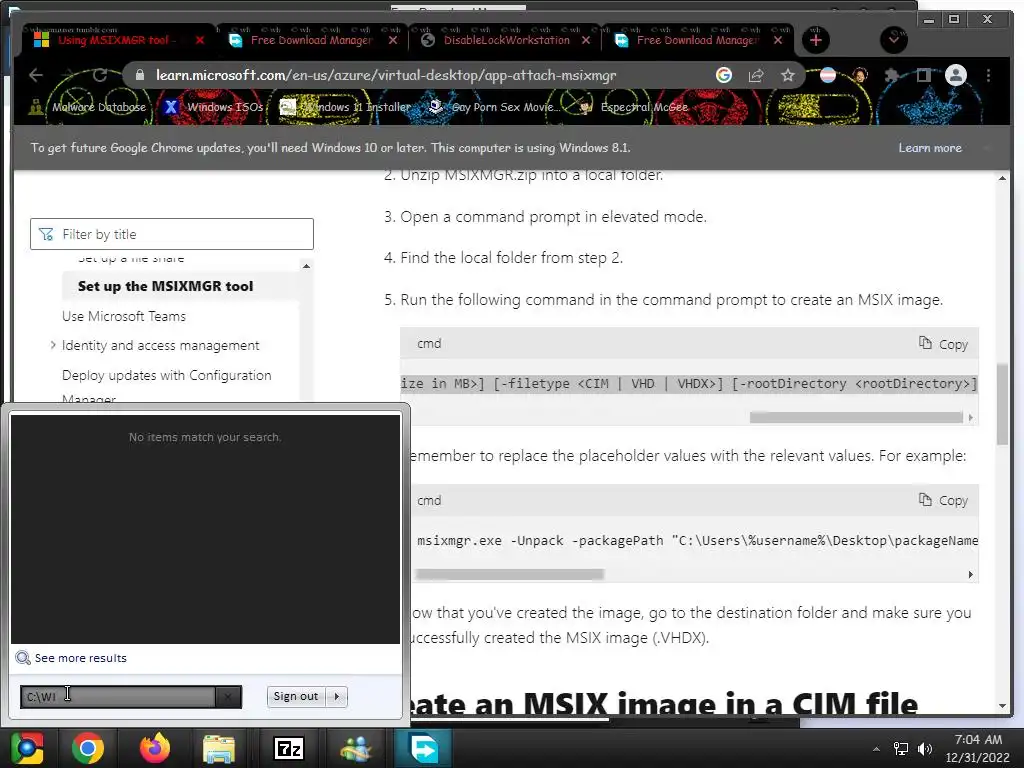The image size is (1024, 768).
Task: Click first code block horizontal scrollbar
Action: 856,417
